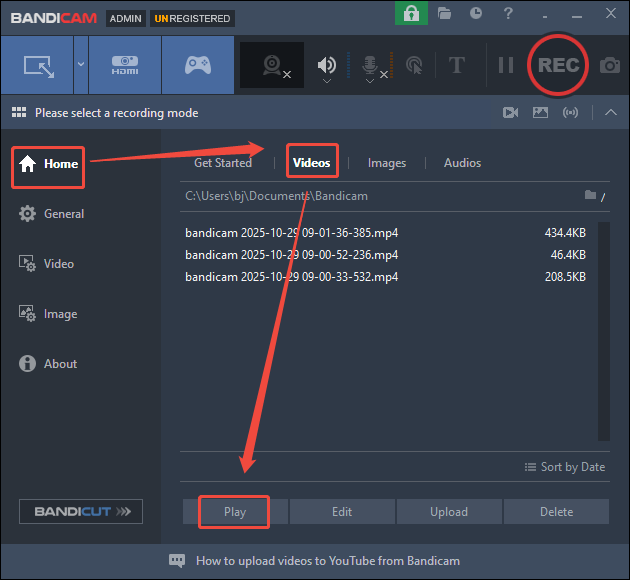Open the About section
Image resolution: width=630 pixels, height=580 pixels.
(48, 364)
